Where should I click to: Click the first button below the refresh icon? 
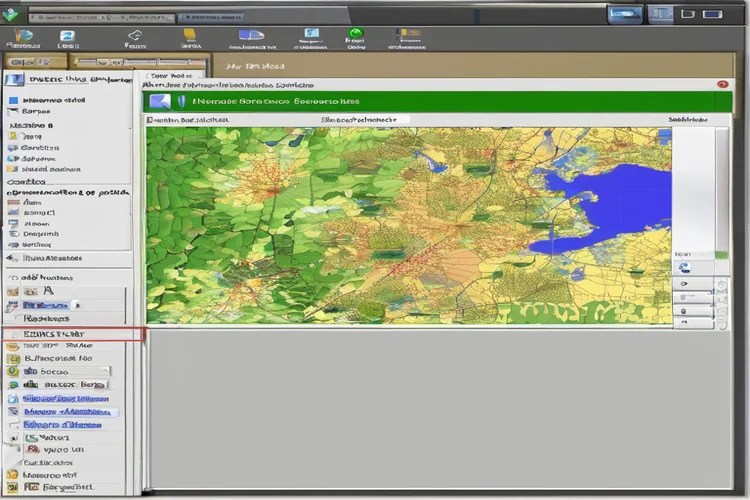[x=693, y=284]
